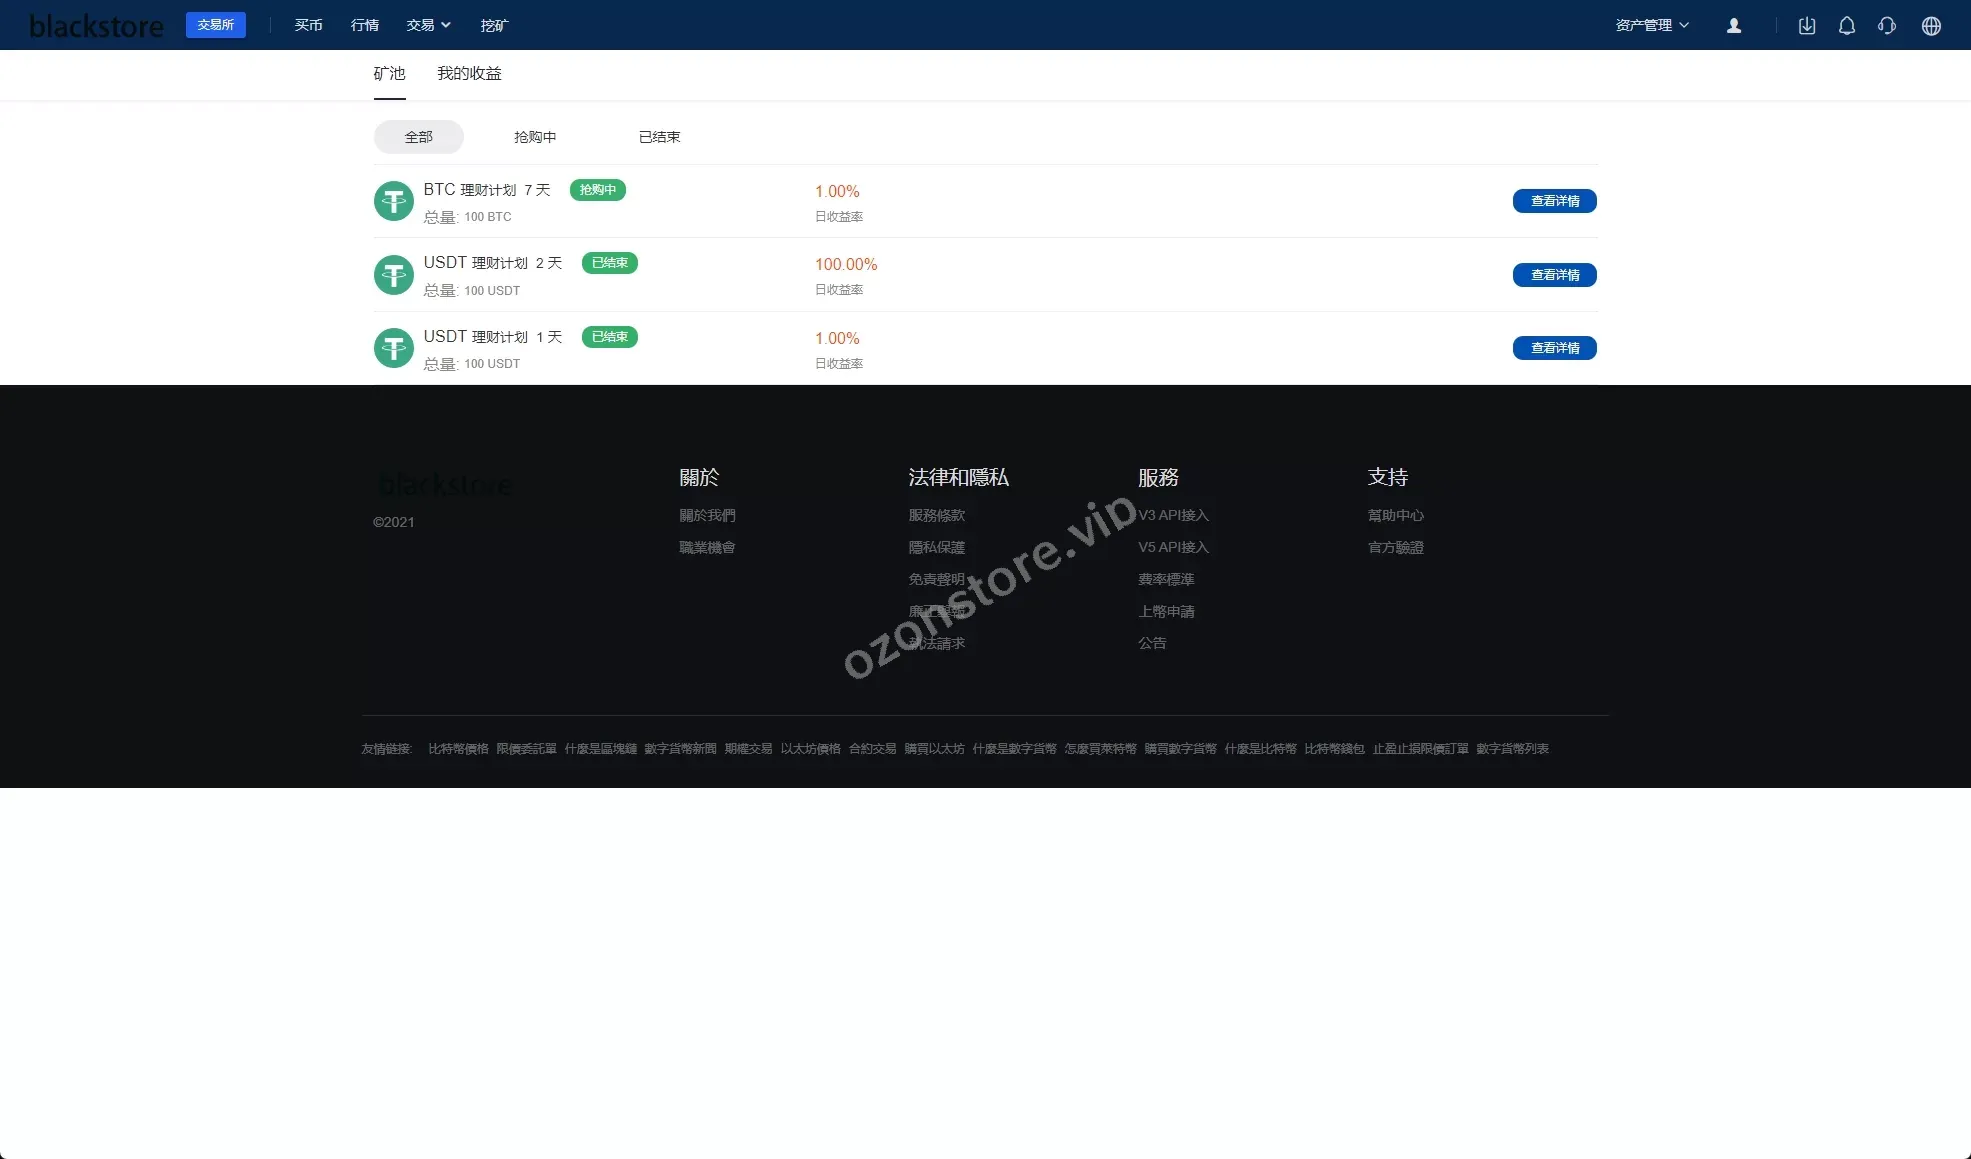
Task: Open the 行情 menu item
Action: (x=365, y=25)
